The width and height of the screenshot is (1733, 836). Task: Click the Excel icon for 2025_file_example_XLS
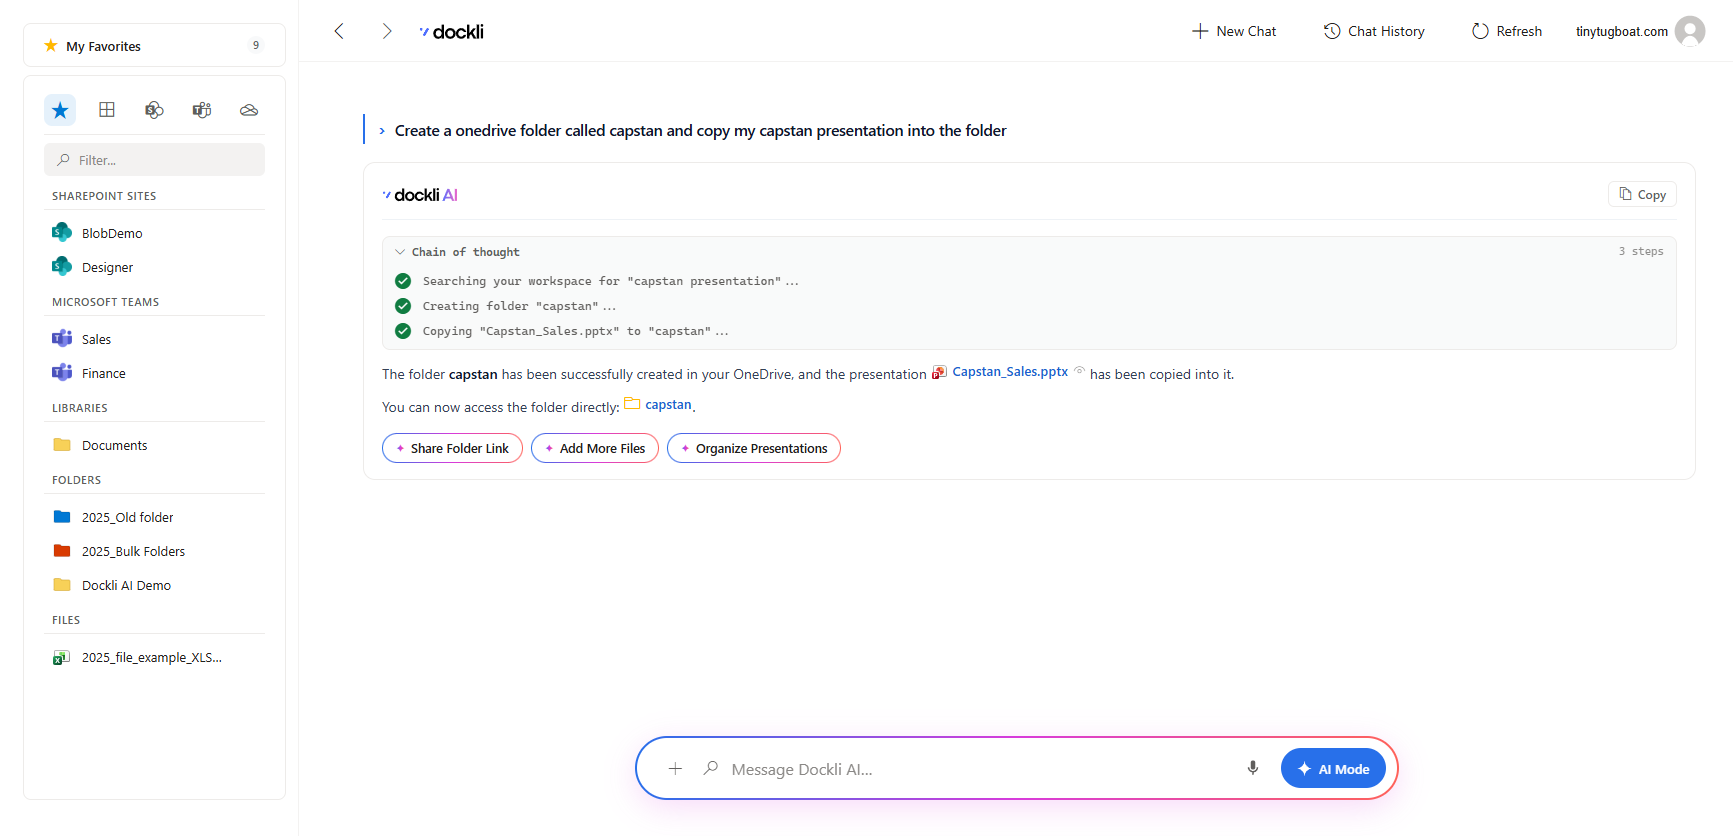(62, 657)
